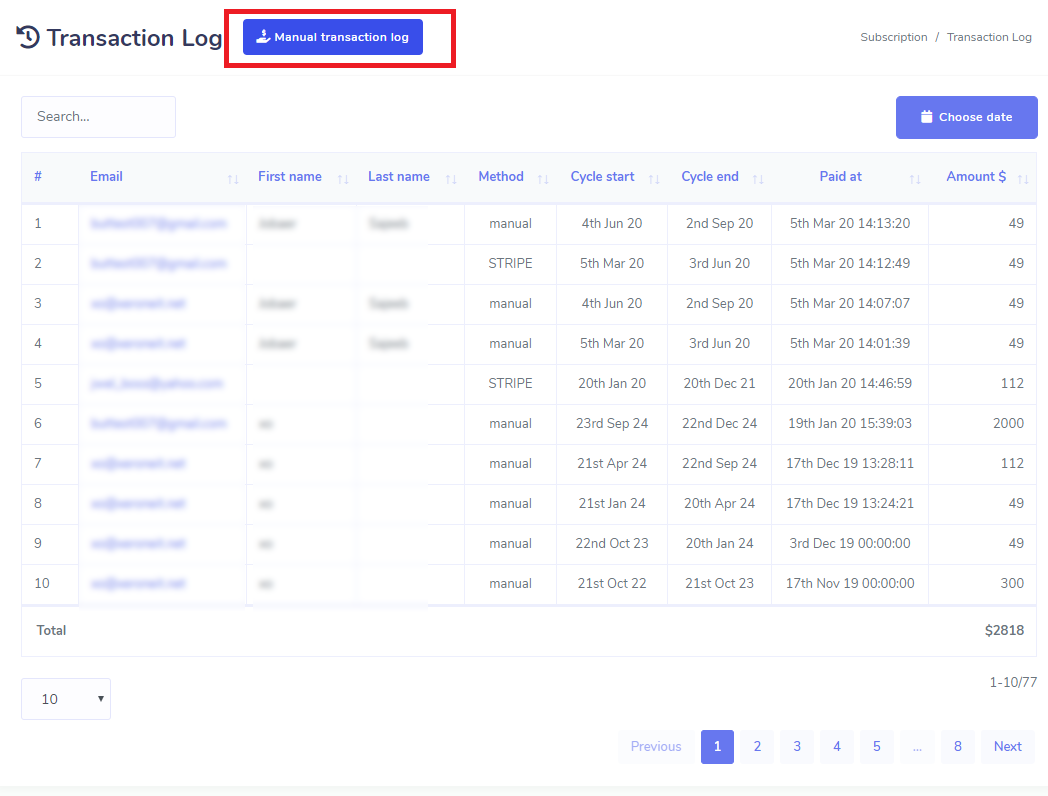Focus the Search input field
1048x796 pixels.
tap(98, 117)
